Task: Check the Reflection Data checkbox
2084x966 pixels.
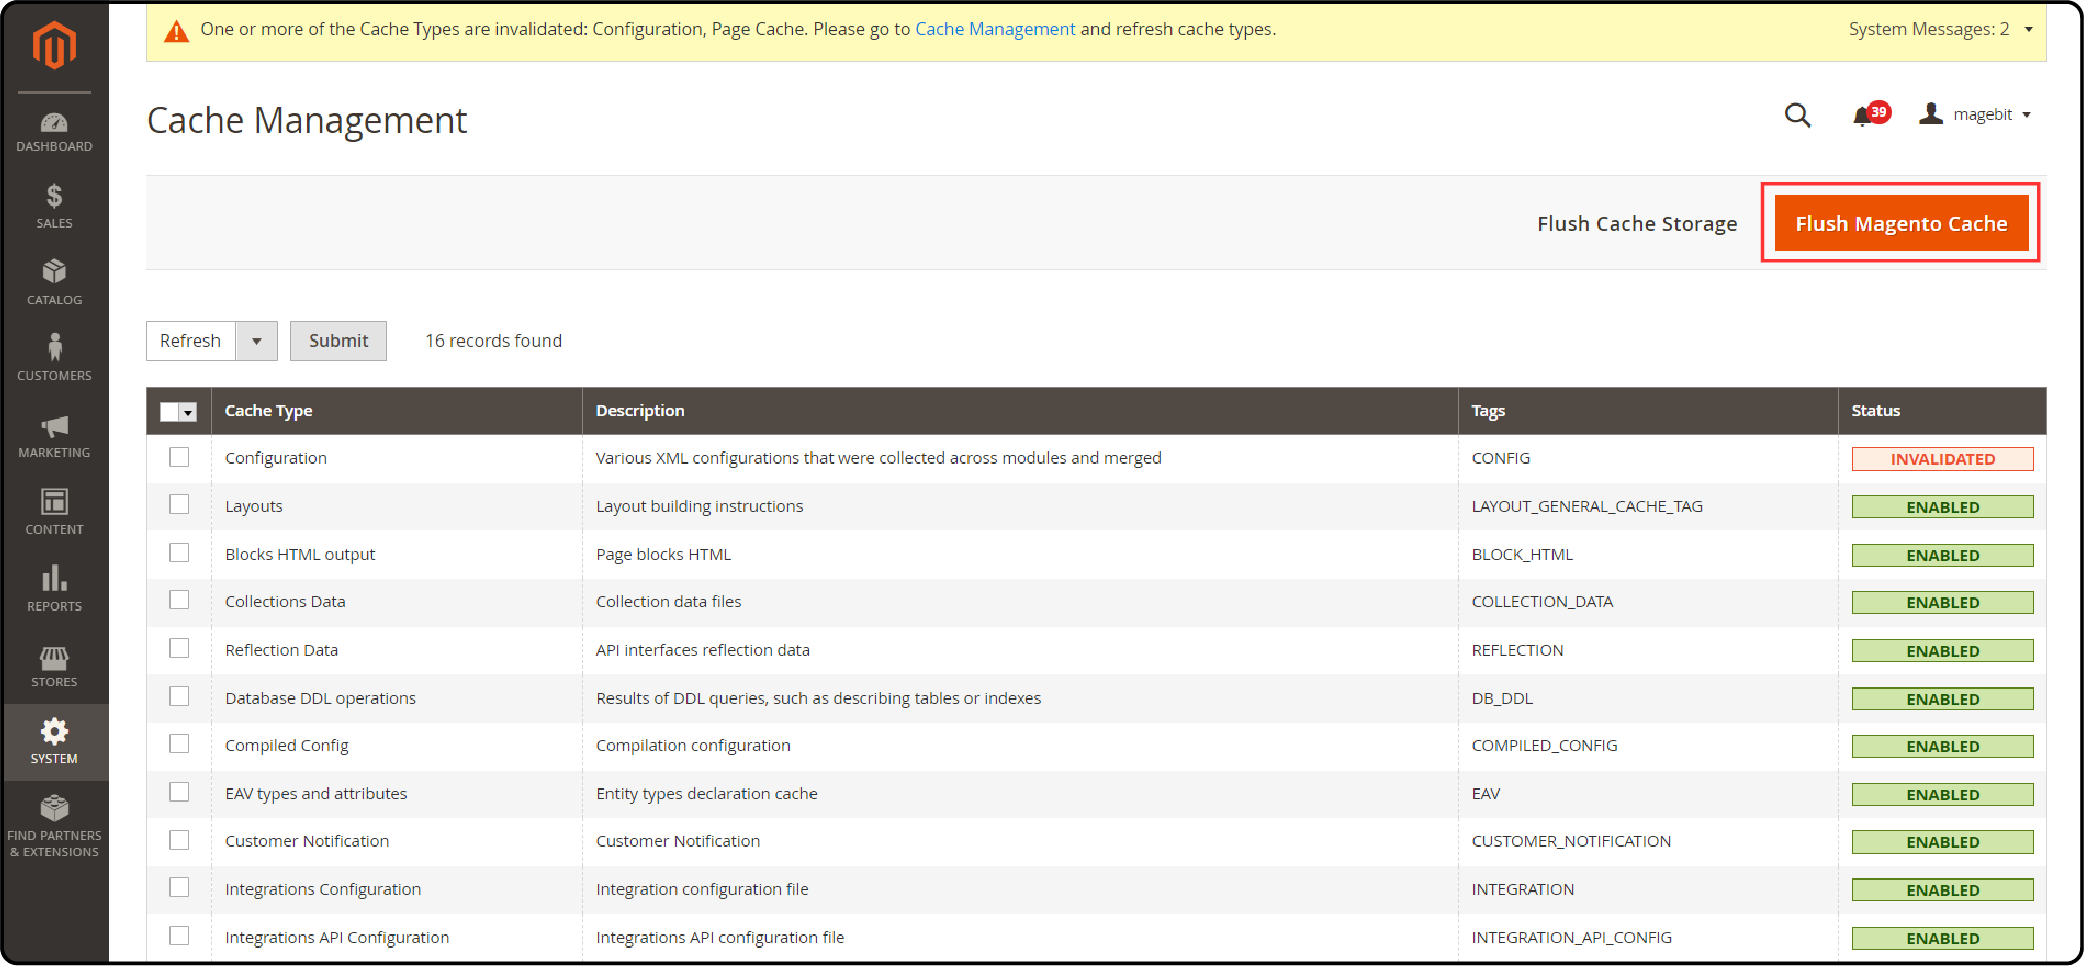Action: [x=179, y=649]
